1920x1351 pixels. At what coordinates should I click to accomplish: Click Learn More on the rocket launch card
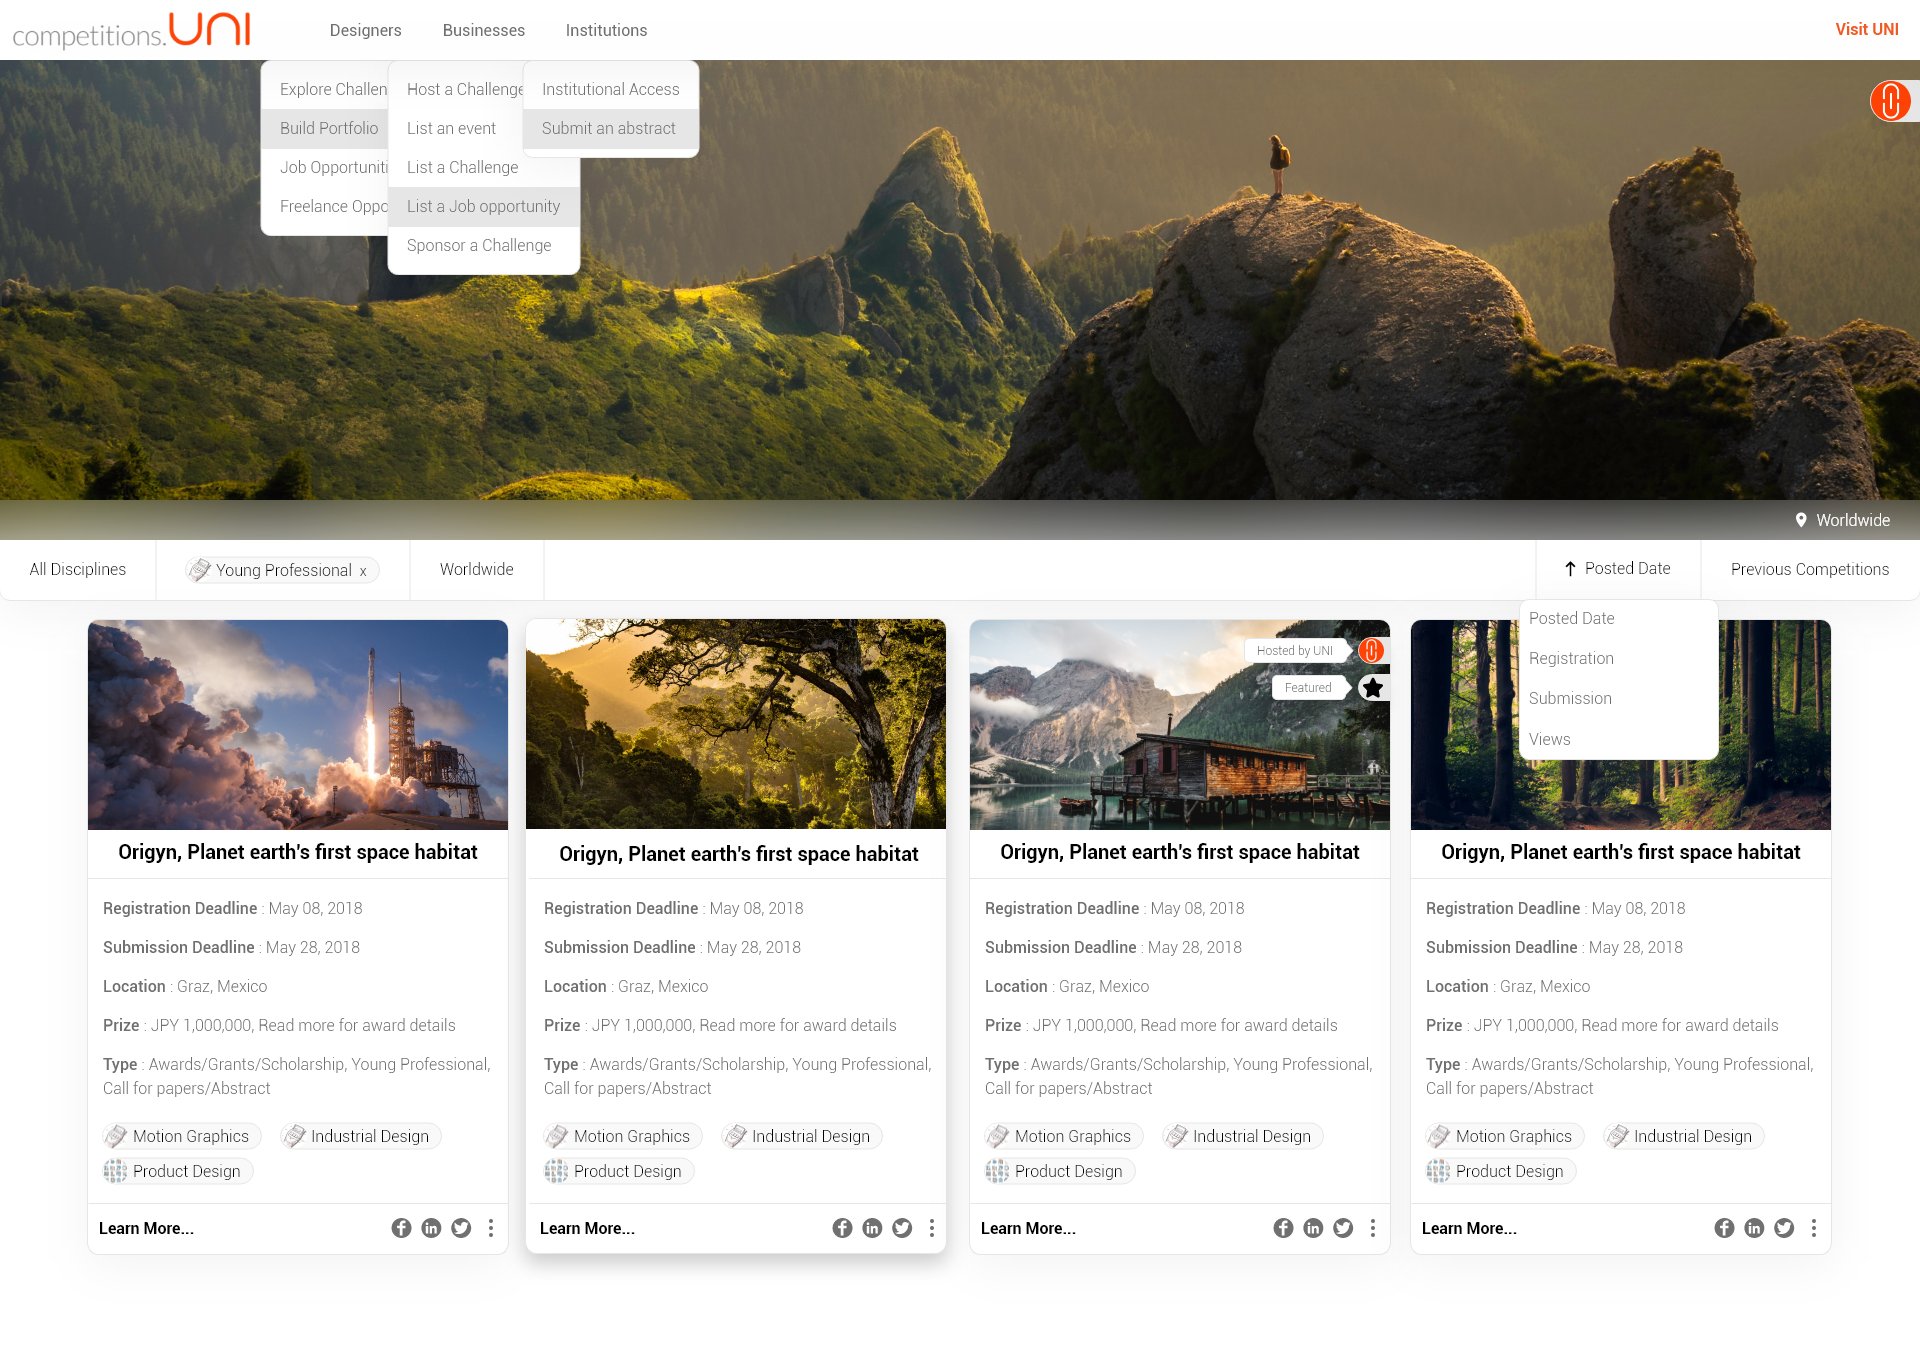pyautogui.click(x=146, y=1228)
